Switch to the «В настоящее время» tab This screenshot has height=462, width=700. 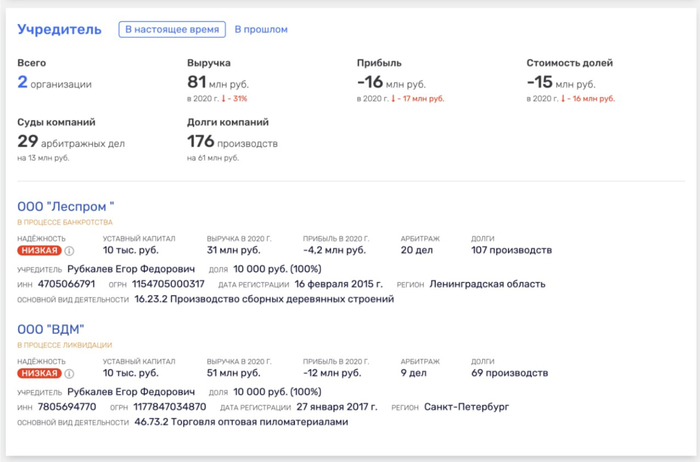coord(171,30)
